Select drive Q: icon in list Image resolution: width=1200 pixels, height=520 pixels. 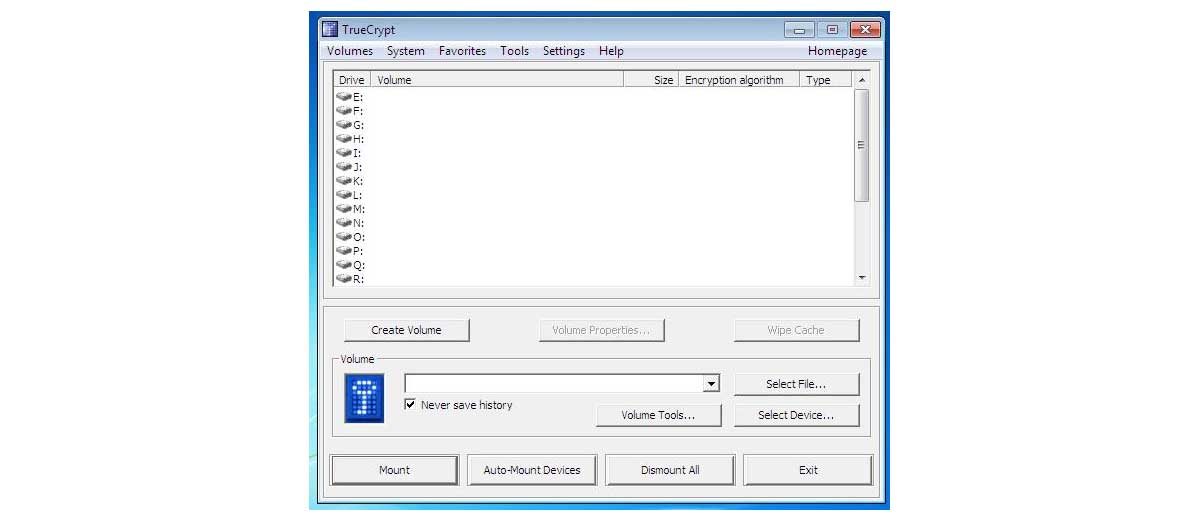[344, 265]
